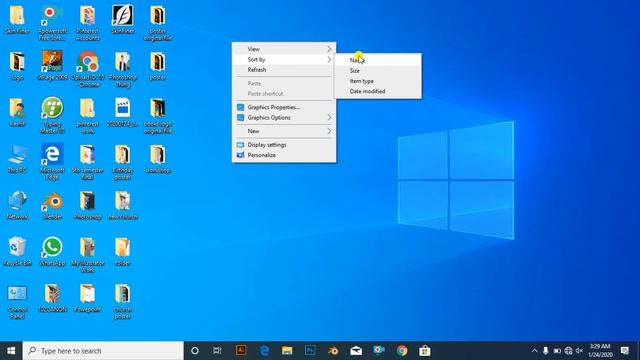Viewport: 640px width, 360px height.
Task: Sort icons by Date modified
Action: 378,91
